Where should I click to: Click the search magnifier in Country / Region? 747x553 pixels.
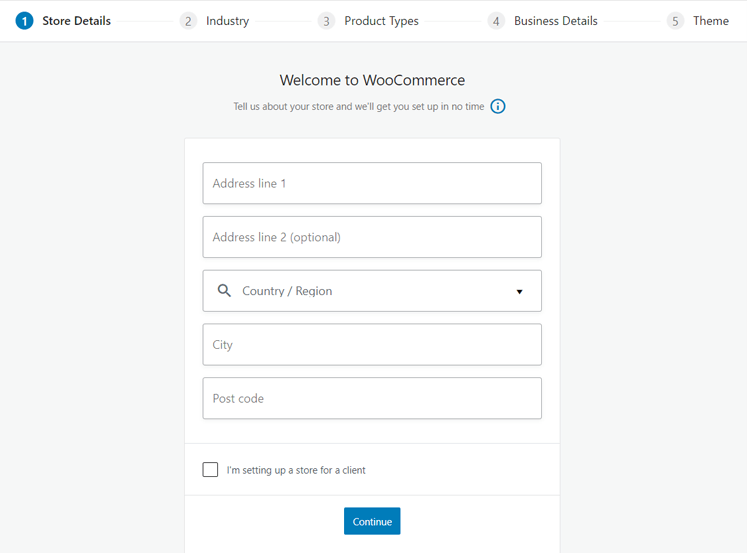(x=224, y=291)
